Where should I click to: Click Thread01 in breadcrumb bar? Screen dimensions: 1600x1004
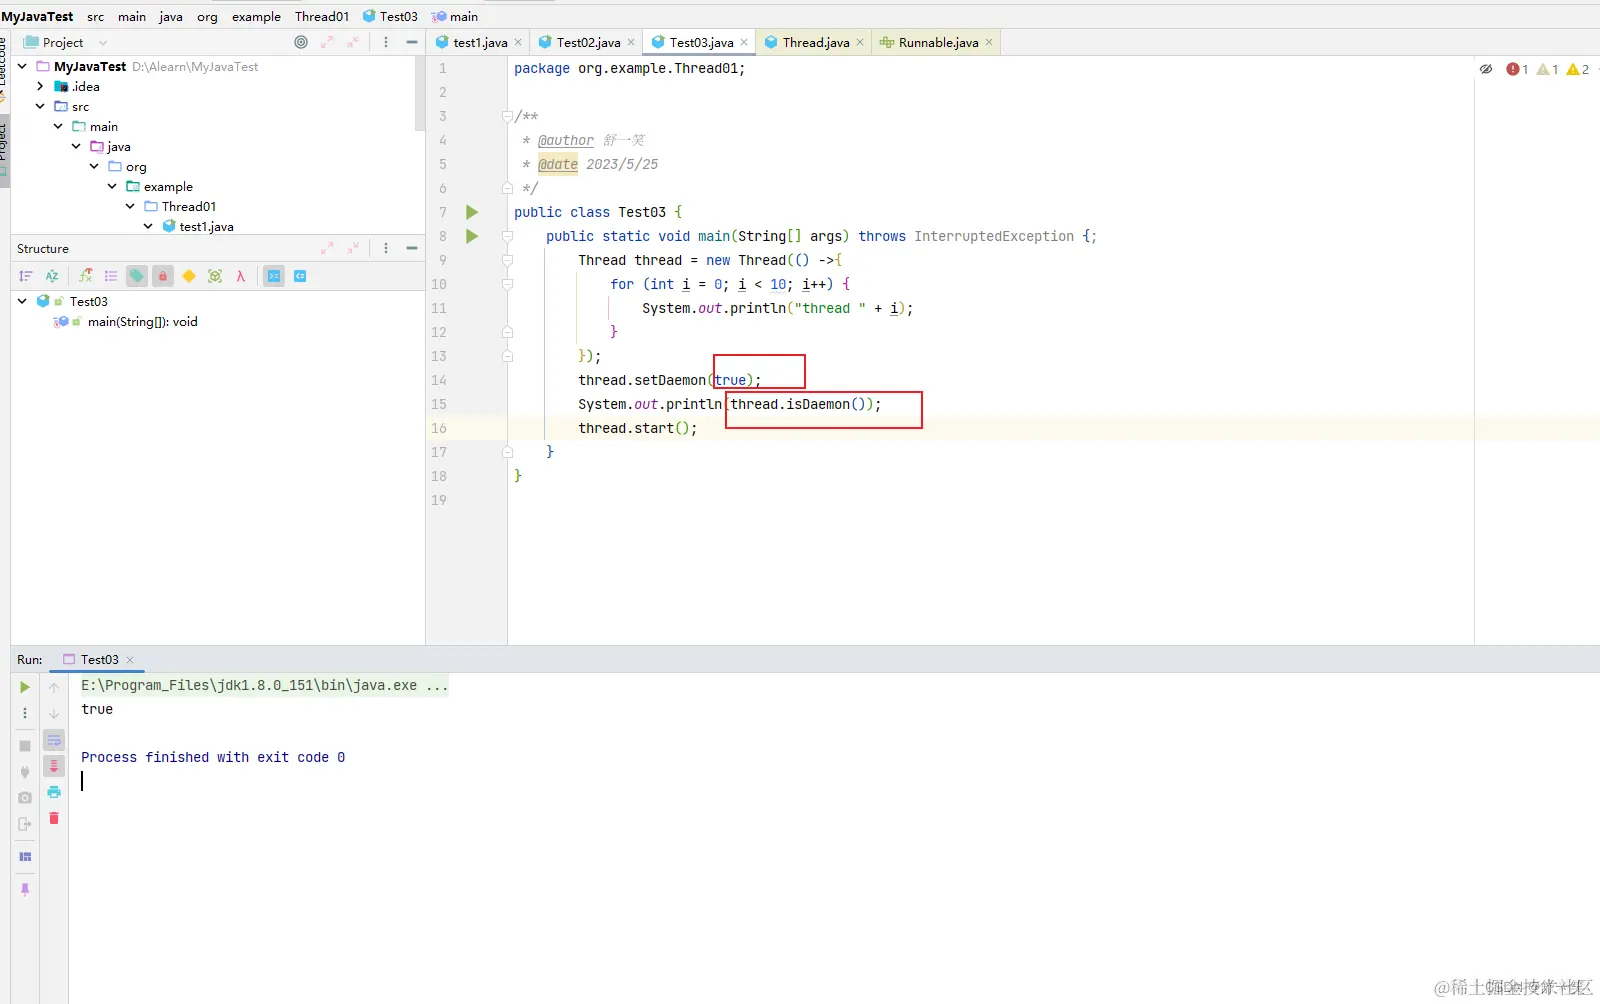(x=322, y=16)
